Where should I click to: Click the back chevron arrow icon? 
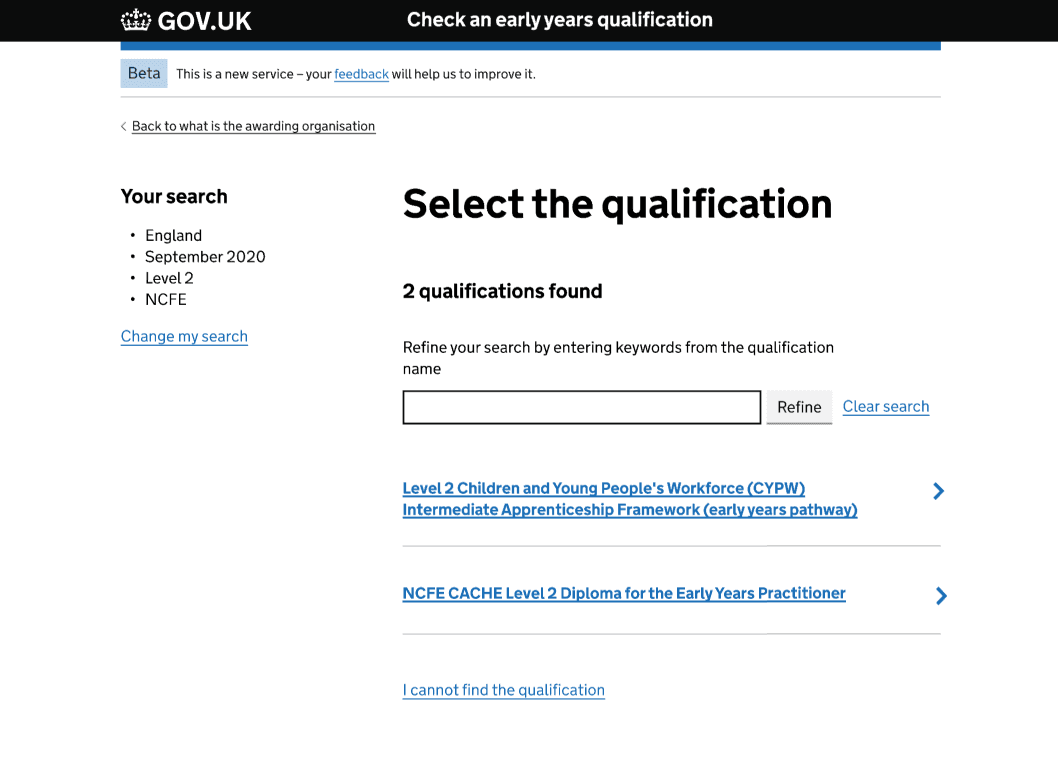point(123,126)
